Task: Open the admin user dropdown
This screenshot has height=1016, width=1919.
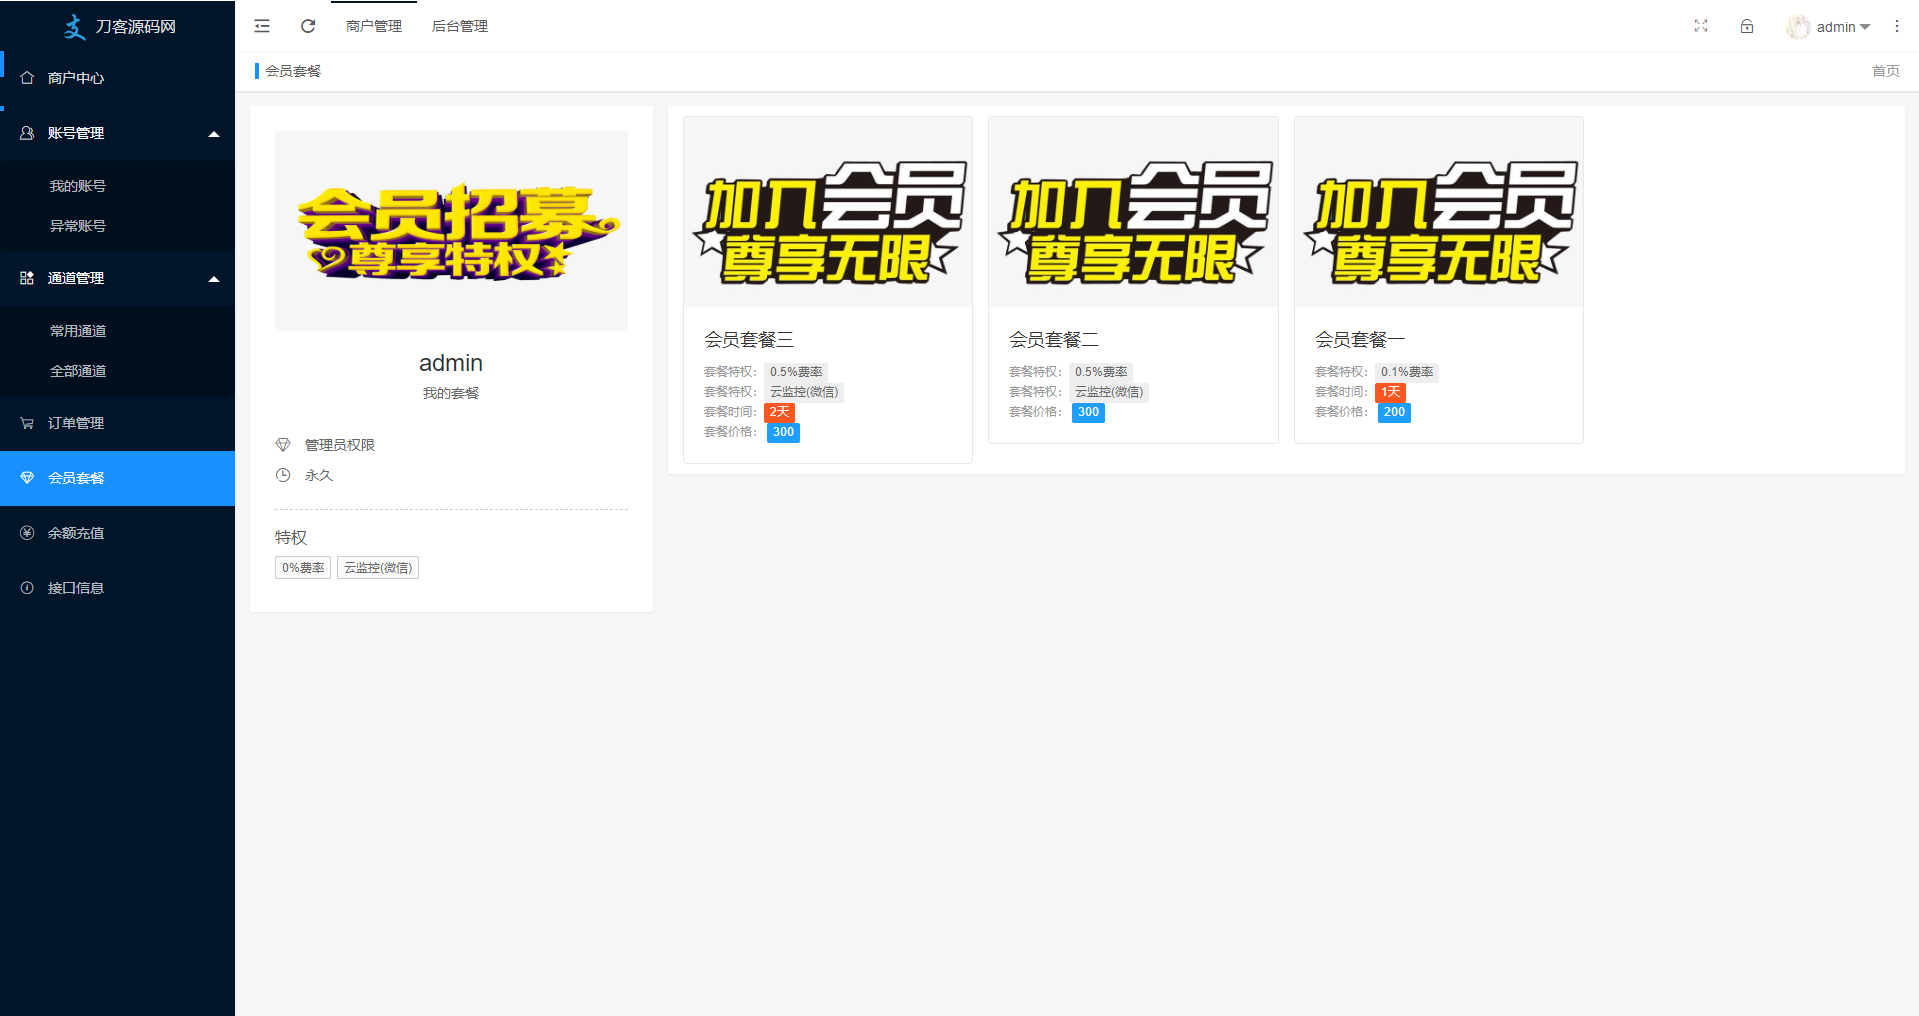Action: tap(1842, 27)
